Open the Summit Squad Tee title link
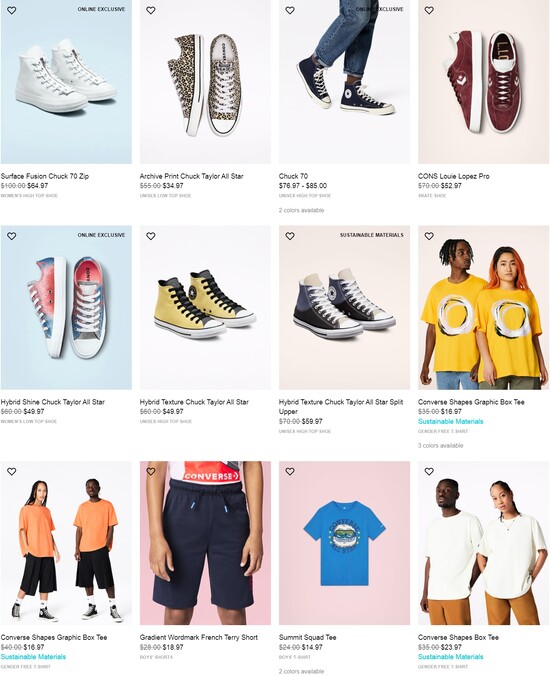This screenshot has height=676, width=550. click(307, 637)
